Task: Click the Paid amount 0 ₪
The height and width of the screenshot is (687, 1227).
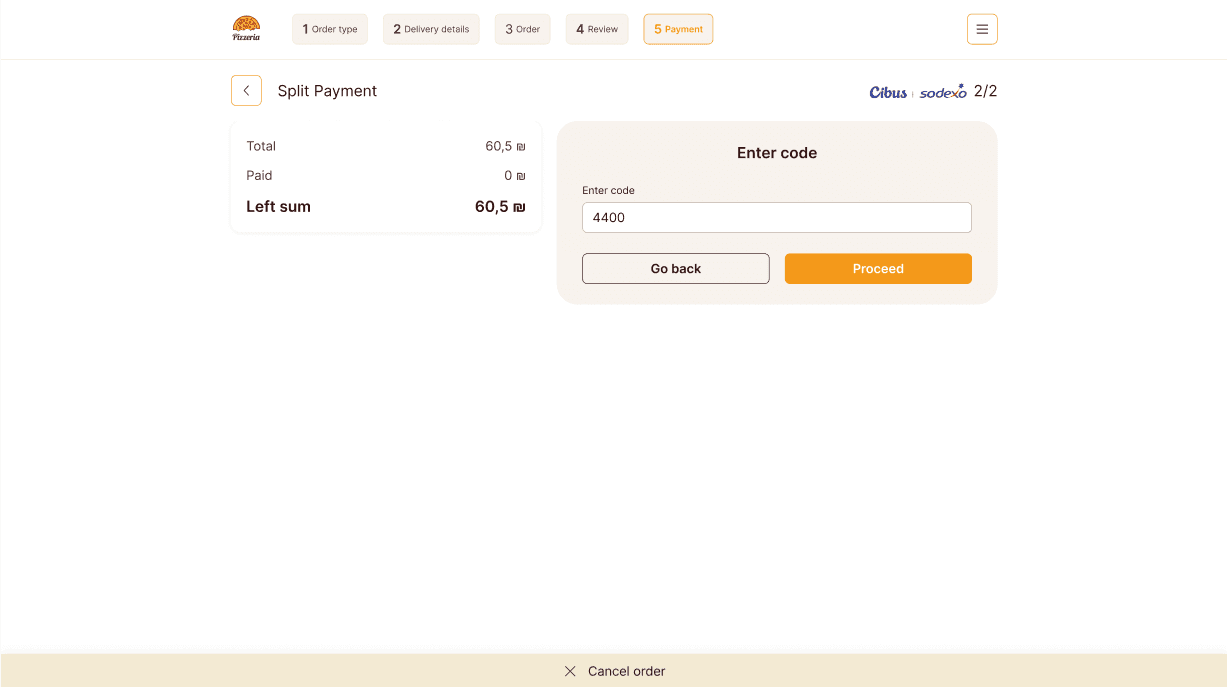Action: point(514,175)
